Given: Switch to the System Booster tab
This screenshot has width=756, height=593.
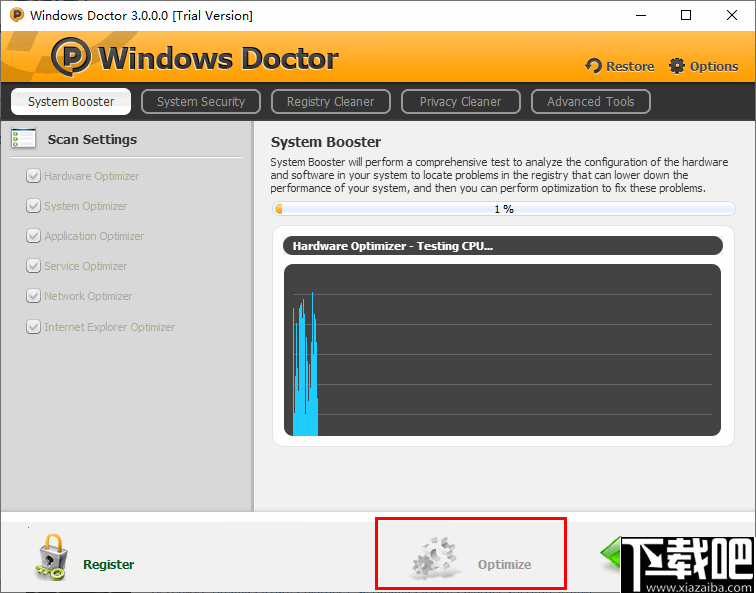Looking at the screenshot, I should pos(71,101).
